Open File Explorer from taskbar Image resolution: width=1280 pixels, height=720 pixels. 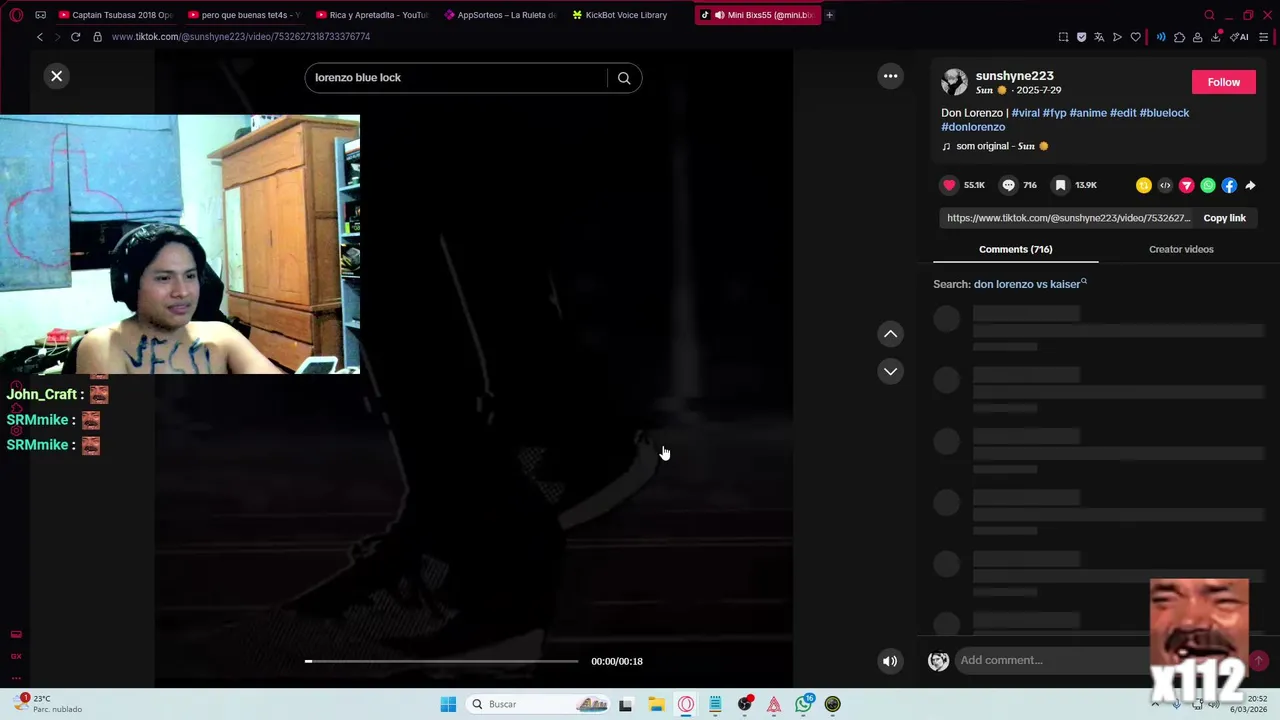[656, 704]
